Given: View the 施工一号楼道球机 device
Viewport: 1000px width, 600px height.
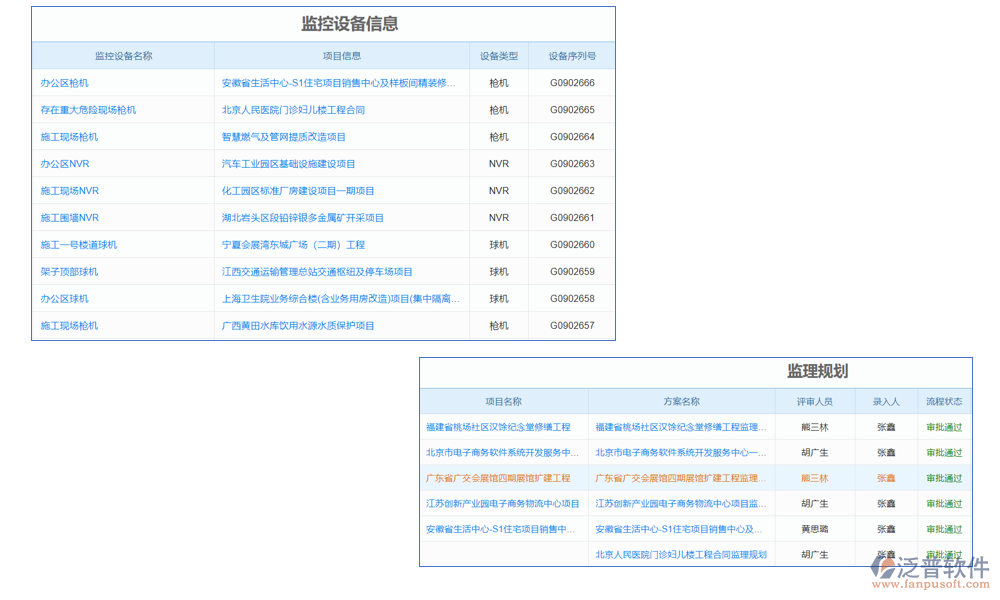Looking at the screenshot, I should coord(74,244).
